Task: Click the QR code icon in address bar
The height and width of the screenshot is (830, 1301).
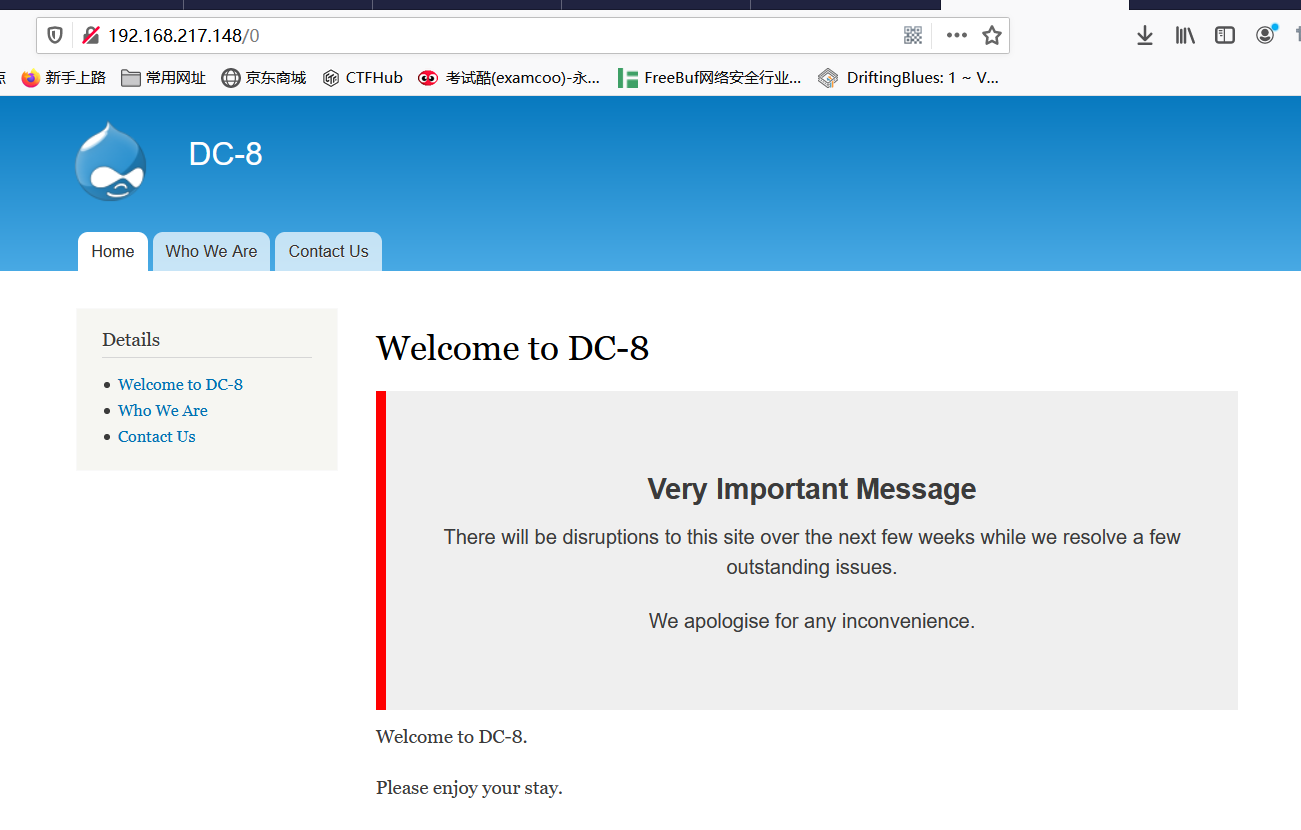Action: point(913,36)
